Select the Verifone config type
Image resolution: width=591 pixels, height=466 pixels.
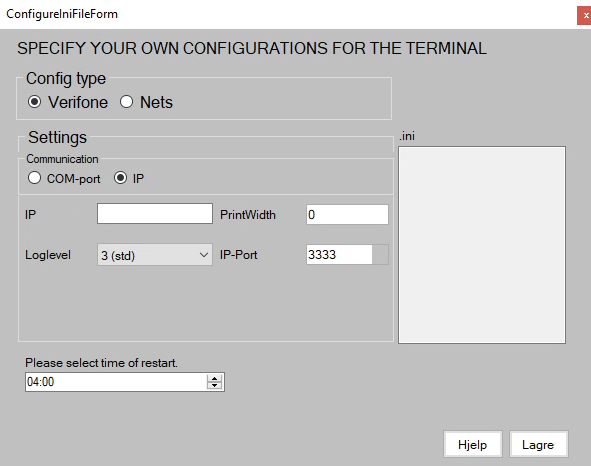68,102
